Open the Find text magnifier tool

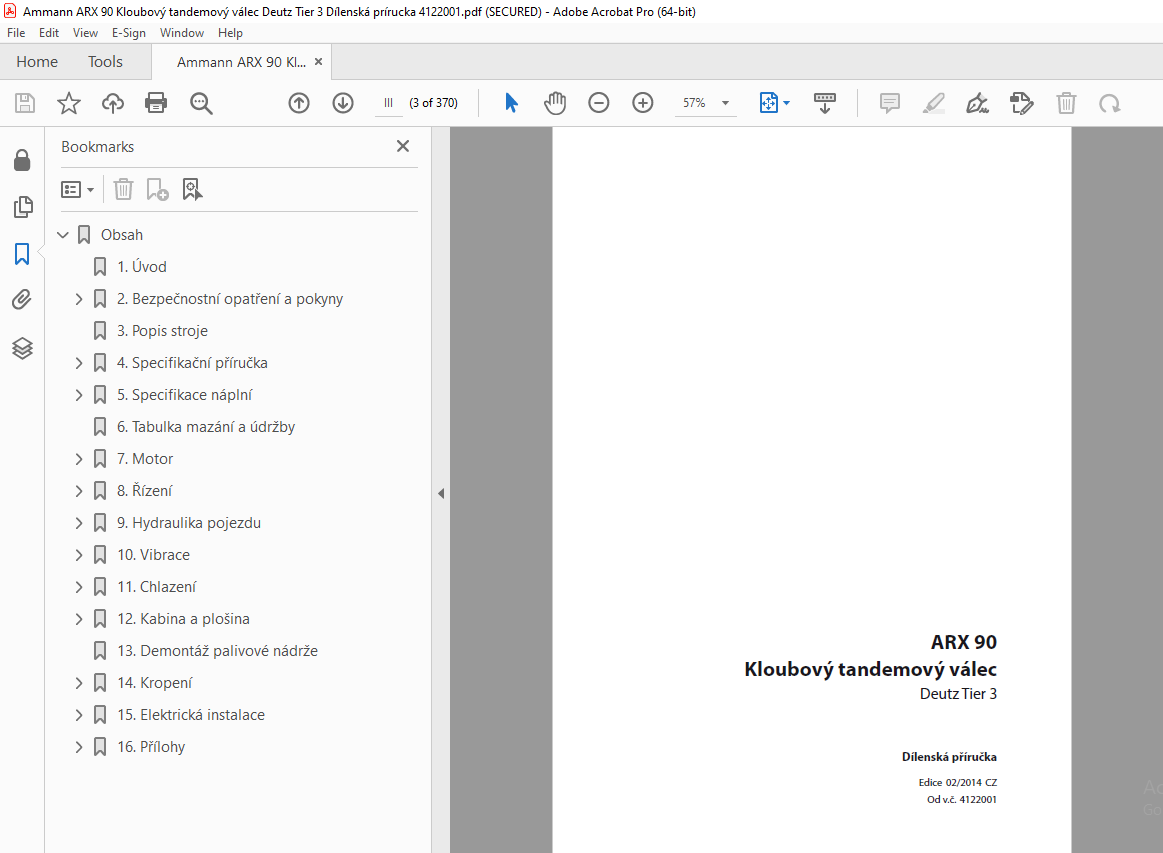point(201,103)
